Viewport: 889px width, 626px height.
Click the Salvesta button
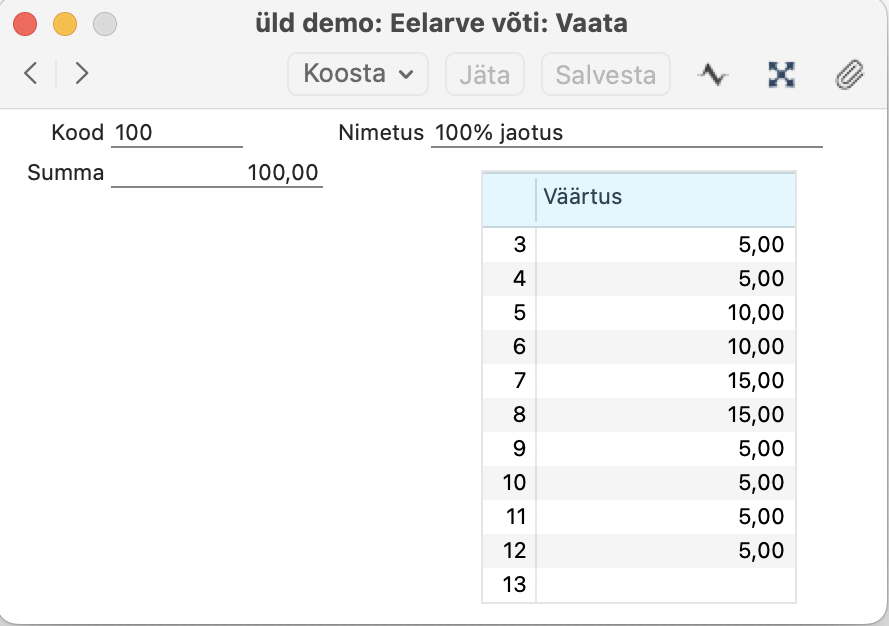coord(605,74)
